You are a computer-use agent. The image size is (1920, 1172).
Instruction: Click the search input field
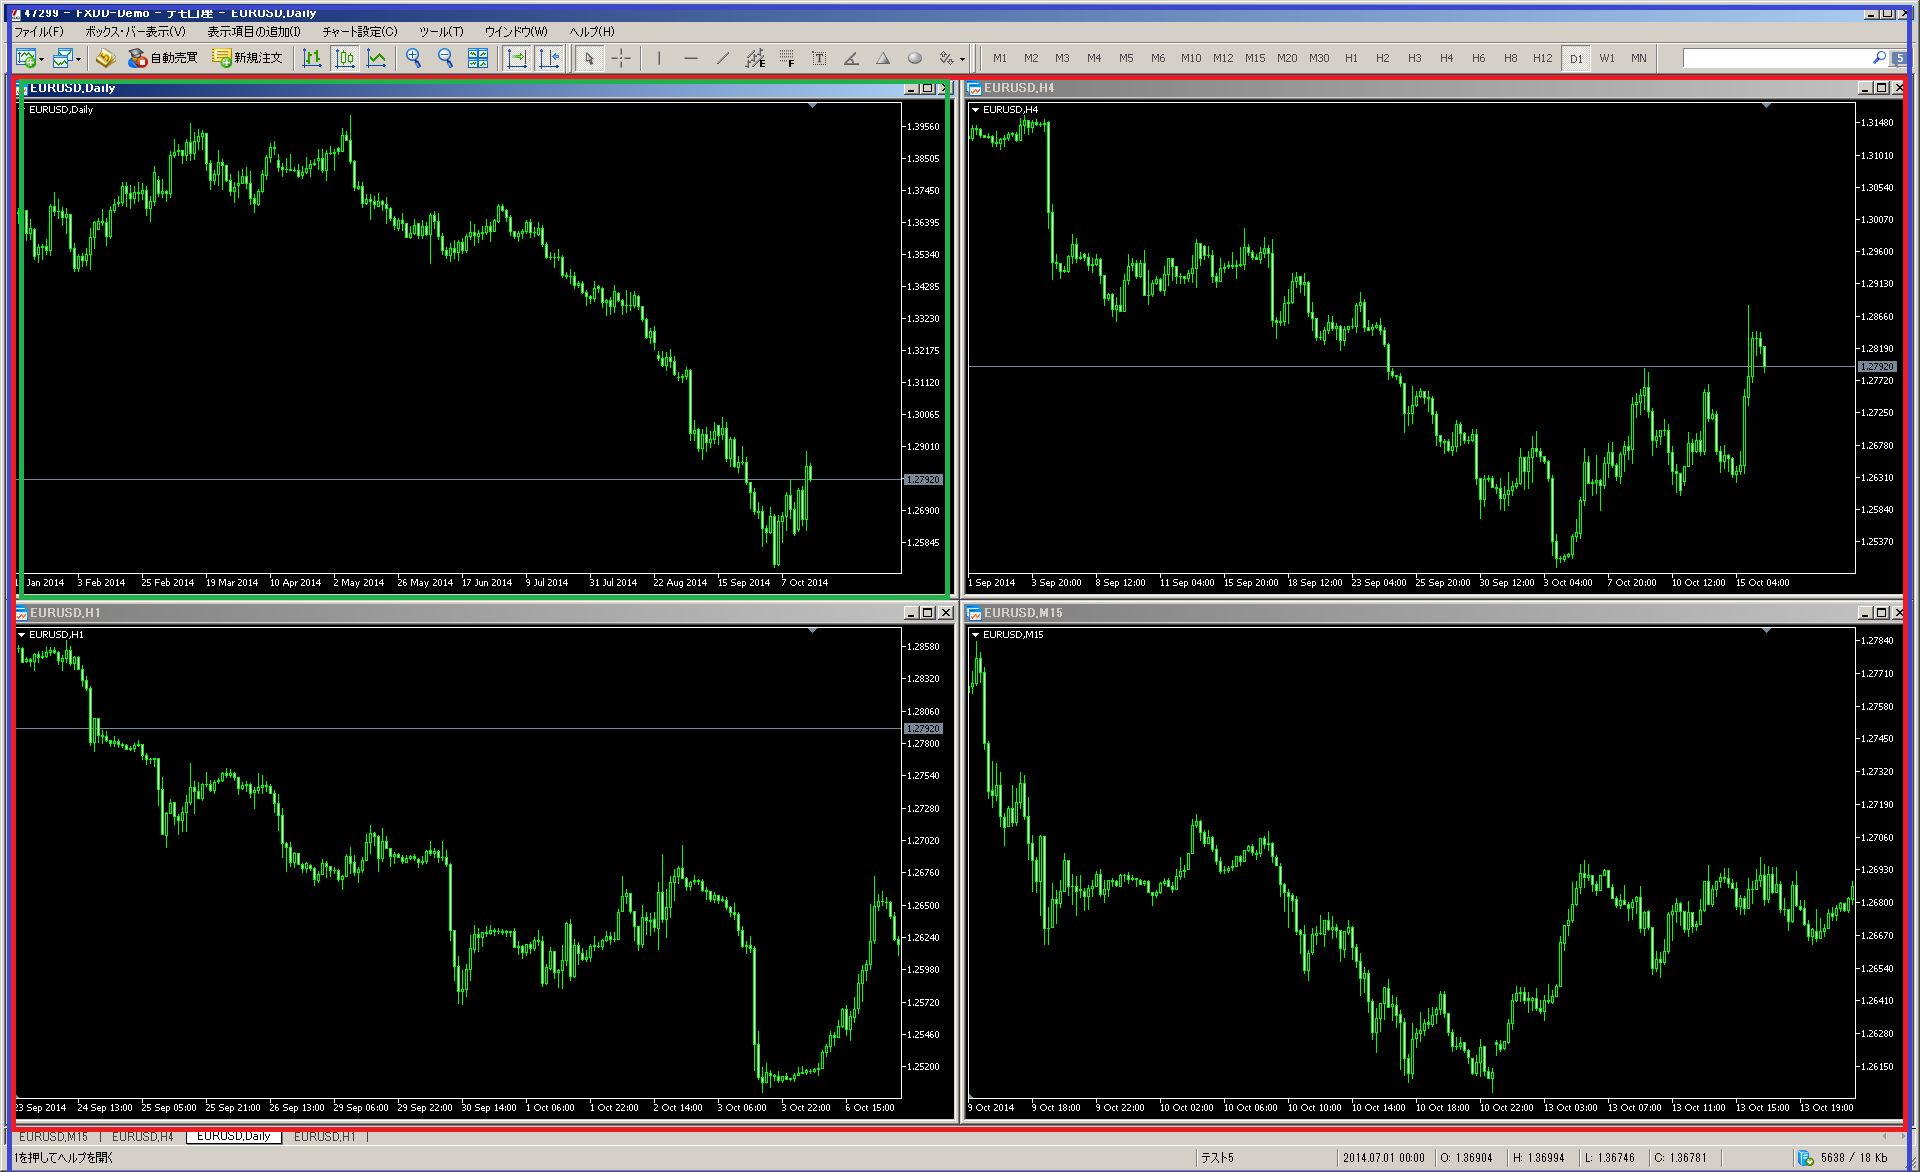[x=1776, y=58]
